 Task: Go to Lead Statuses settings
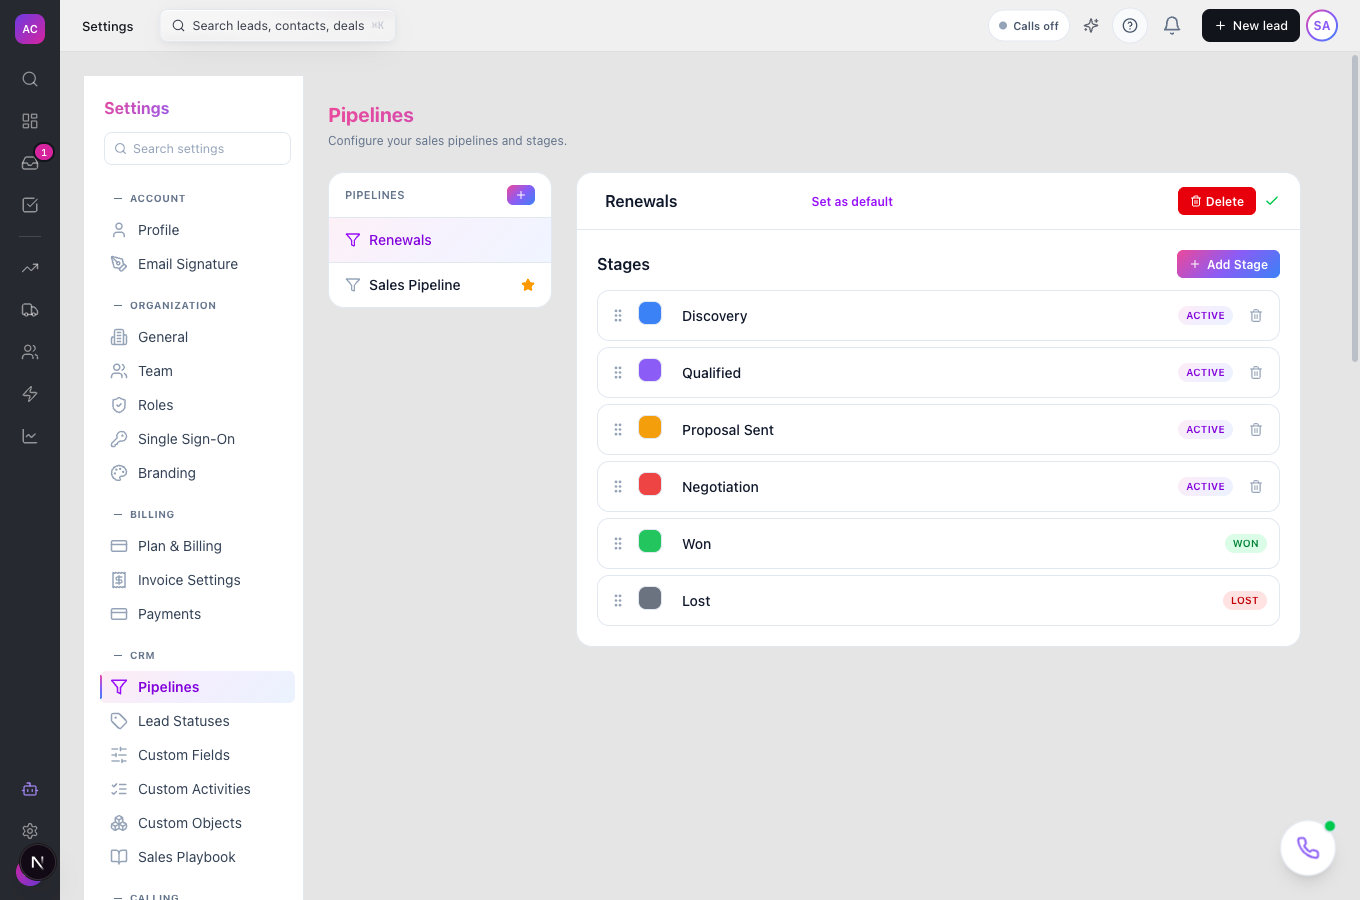[x=197, y=721]
